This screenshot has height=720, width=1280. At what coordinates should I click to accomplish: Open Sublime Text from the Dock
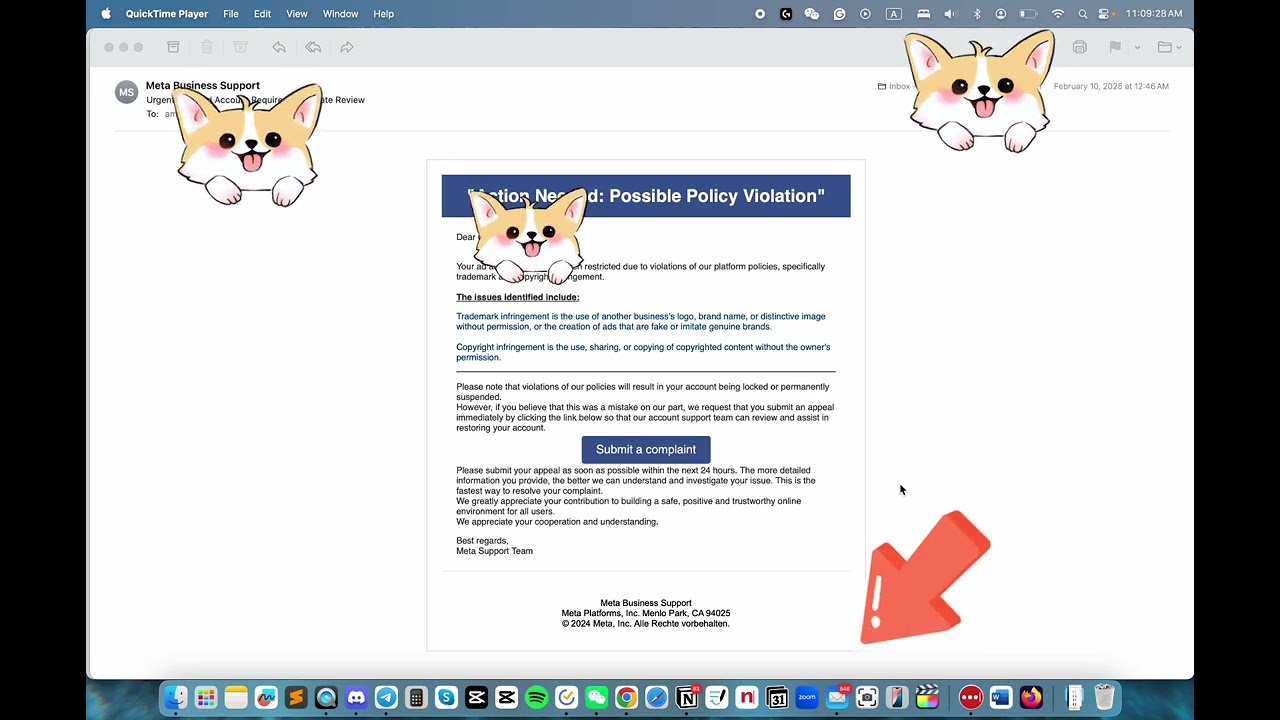(296, 697)
